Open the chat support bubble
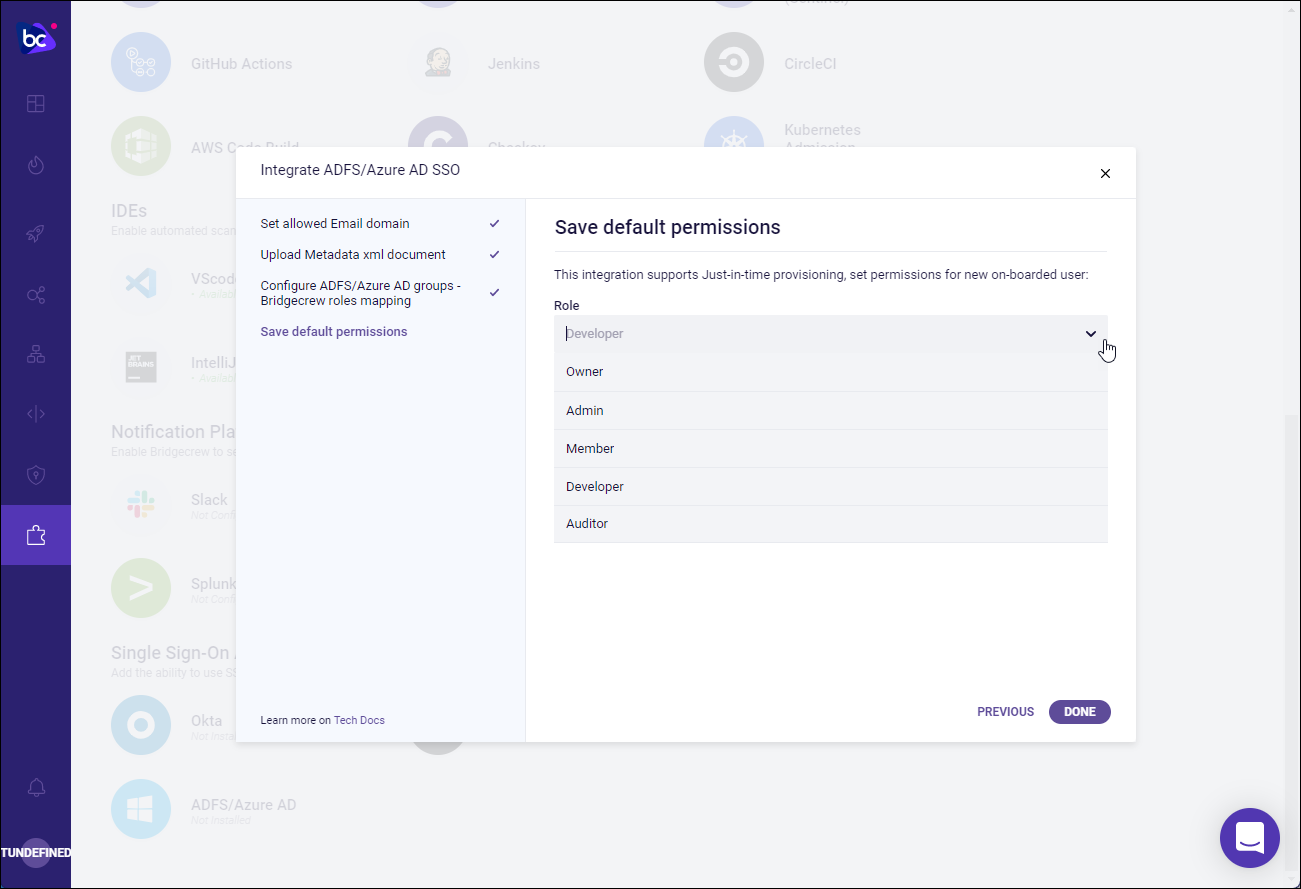The height and width of the screenshot is (889, 1301). point(1250,838)
